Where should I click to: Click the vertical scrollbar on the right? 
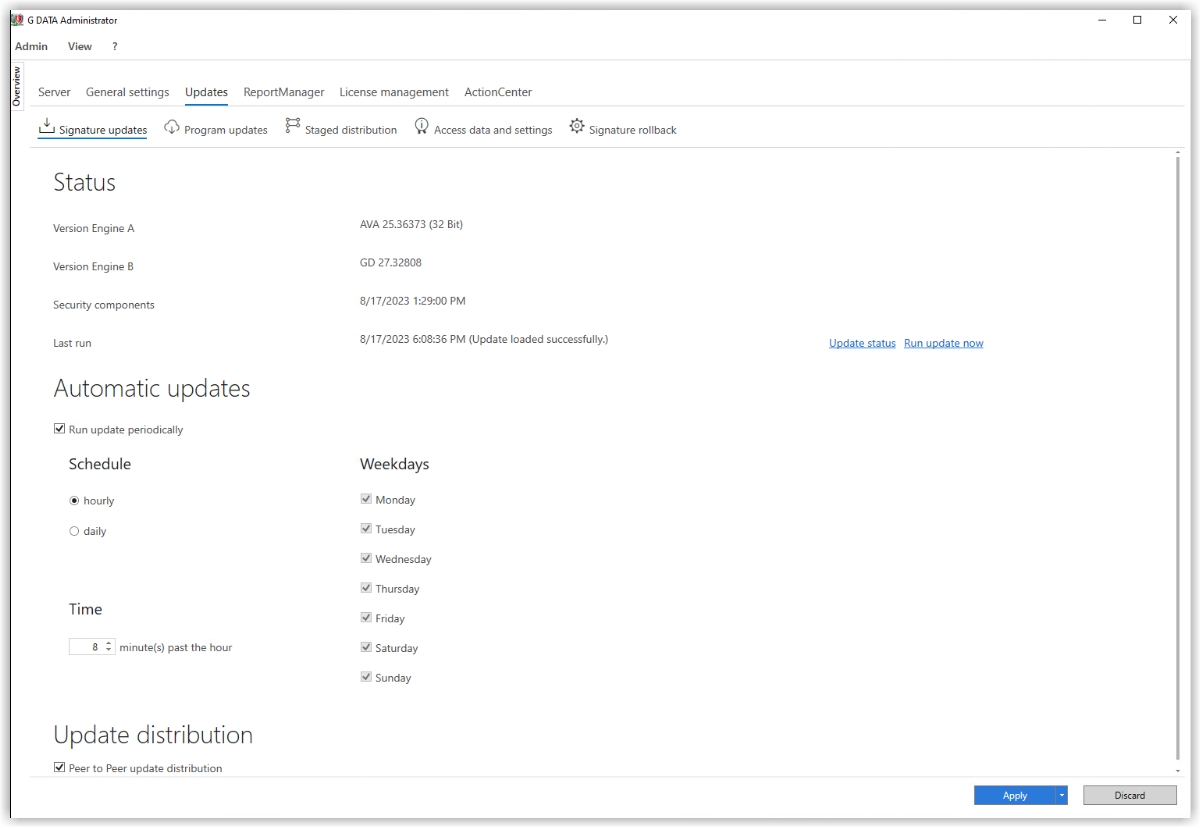pyautogui.click(x=1179, y=460)
